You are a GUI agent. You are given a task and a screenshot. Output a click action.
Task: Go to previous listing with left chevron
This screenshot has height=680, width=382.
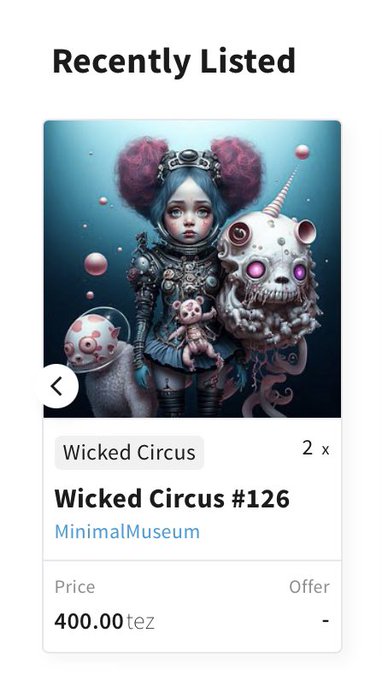tap(58, 386)
